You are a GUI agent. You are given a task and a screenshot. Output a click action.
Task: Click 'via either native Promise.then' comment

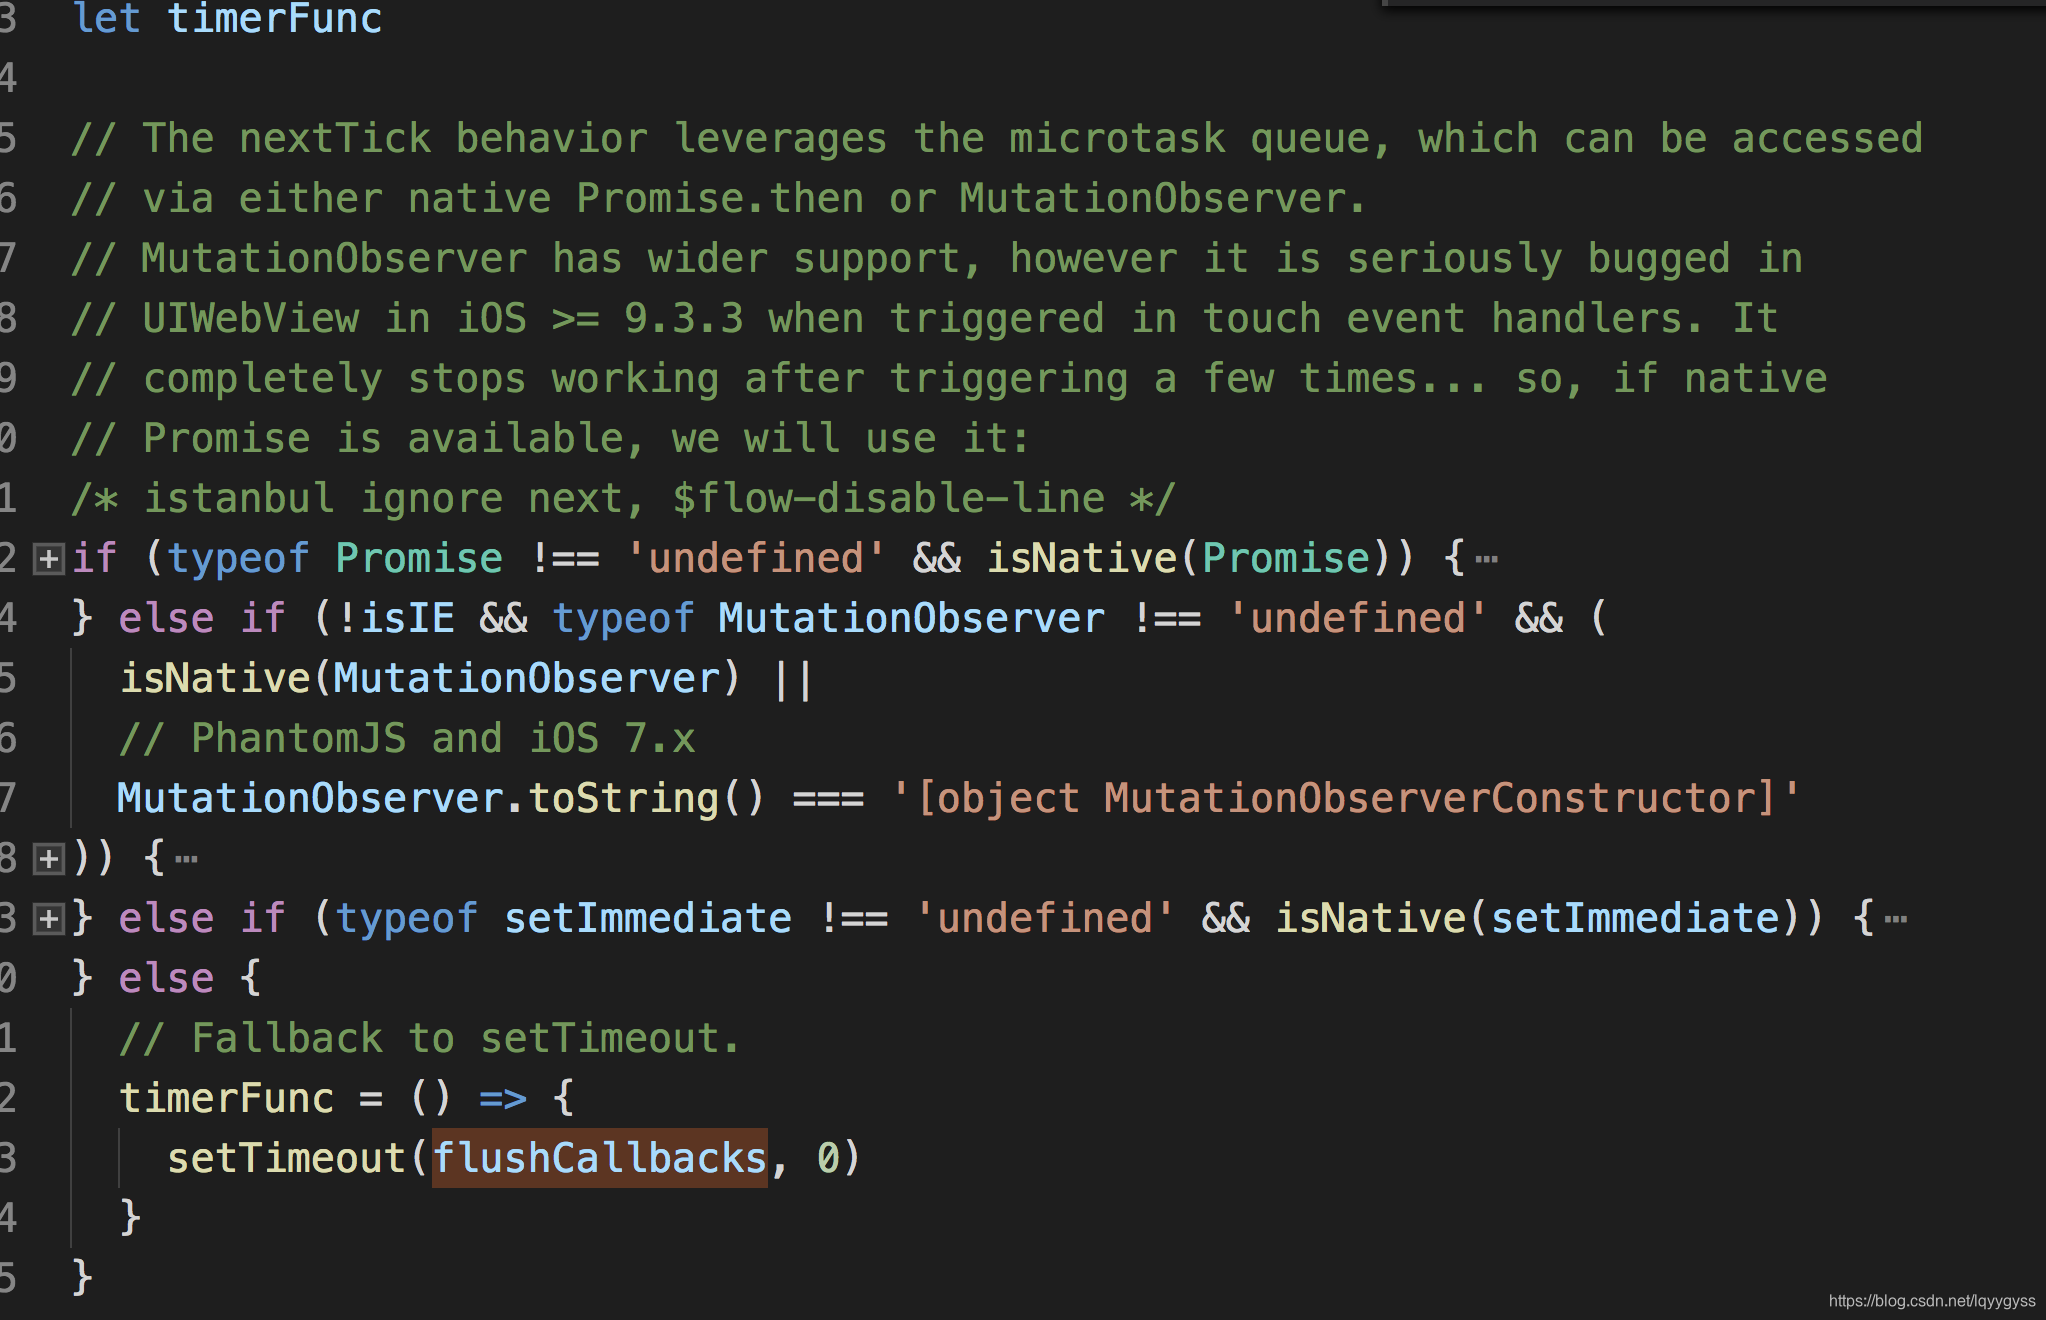coord(718,198)
